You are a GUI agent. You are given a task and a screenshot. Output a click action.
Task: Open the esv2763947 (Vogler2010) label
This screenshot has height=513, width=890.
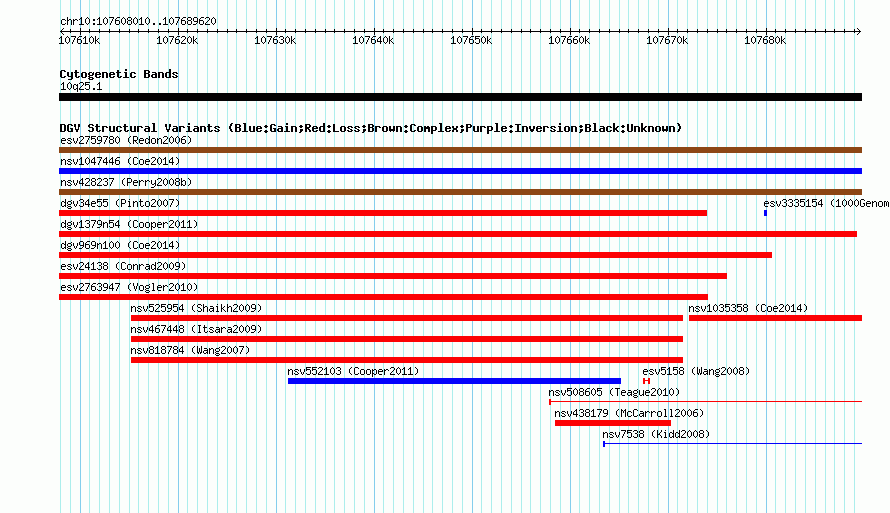coord(129,287)
